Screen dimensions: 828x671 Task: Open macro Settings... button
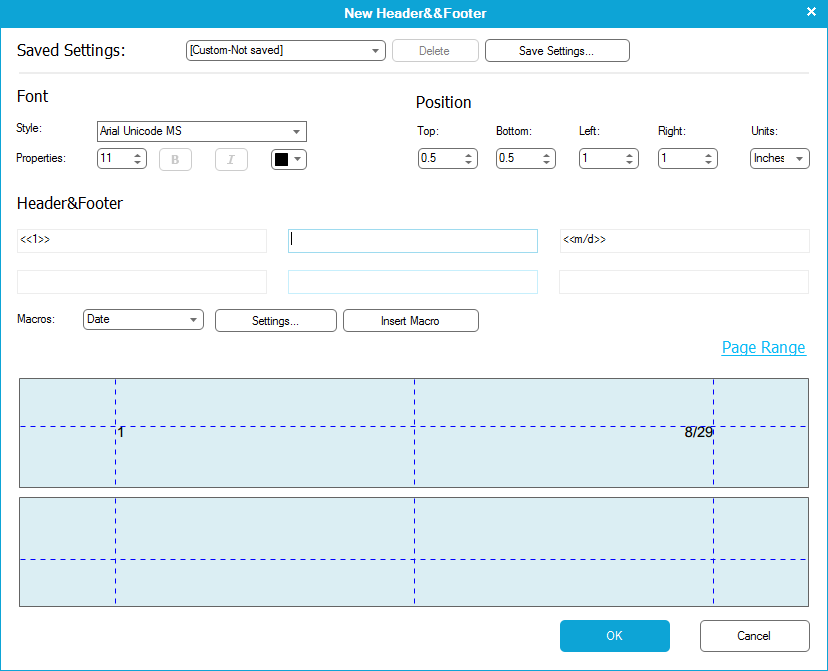click(x=275, y=321)
